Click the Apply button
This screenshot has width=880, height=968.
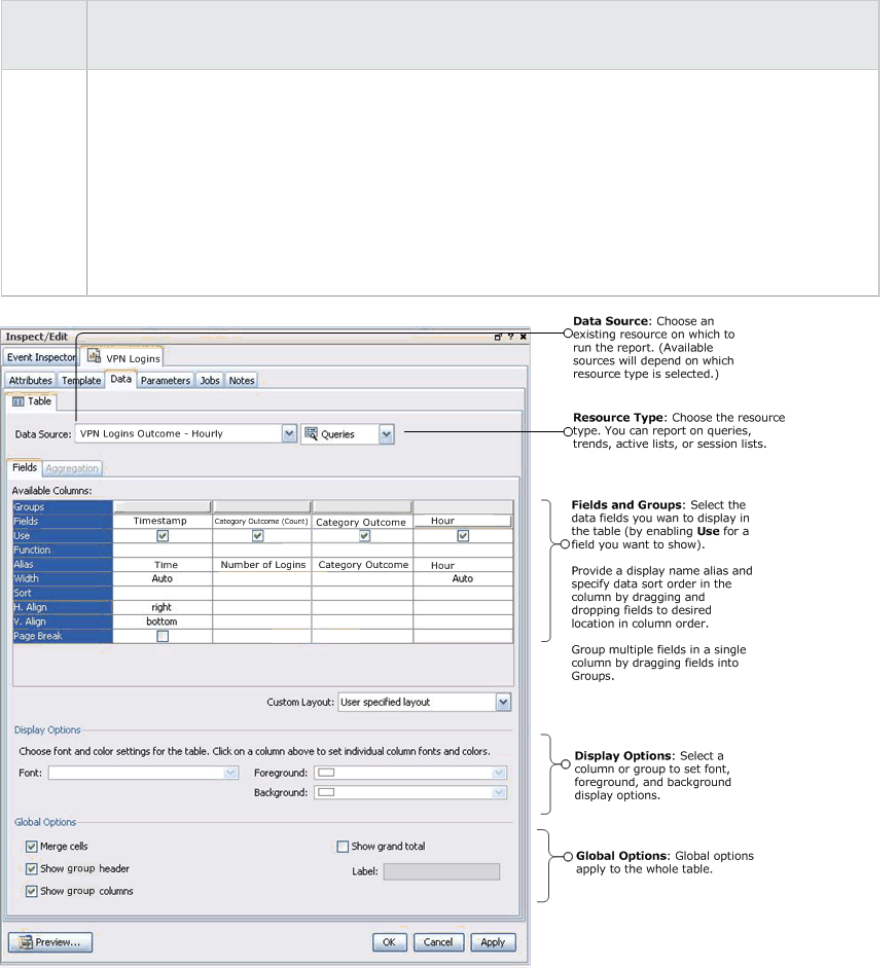(x=493, y=942)
